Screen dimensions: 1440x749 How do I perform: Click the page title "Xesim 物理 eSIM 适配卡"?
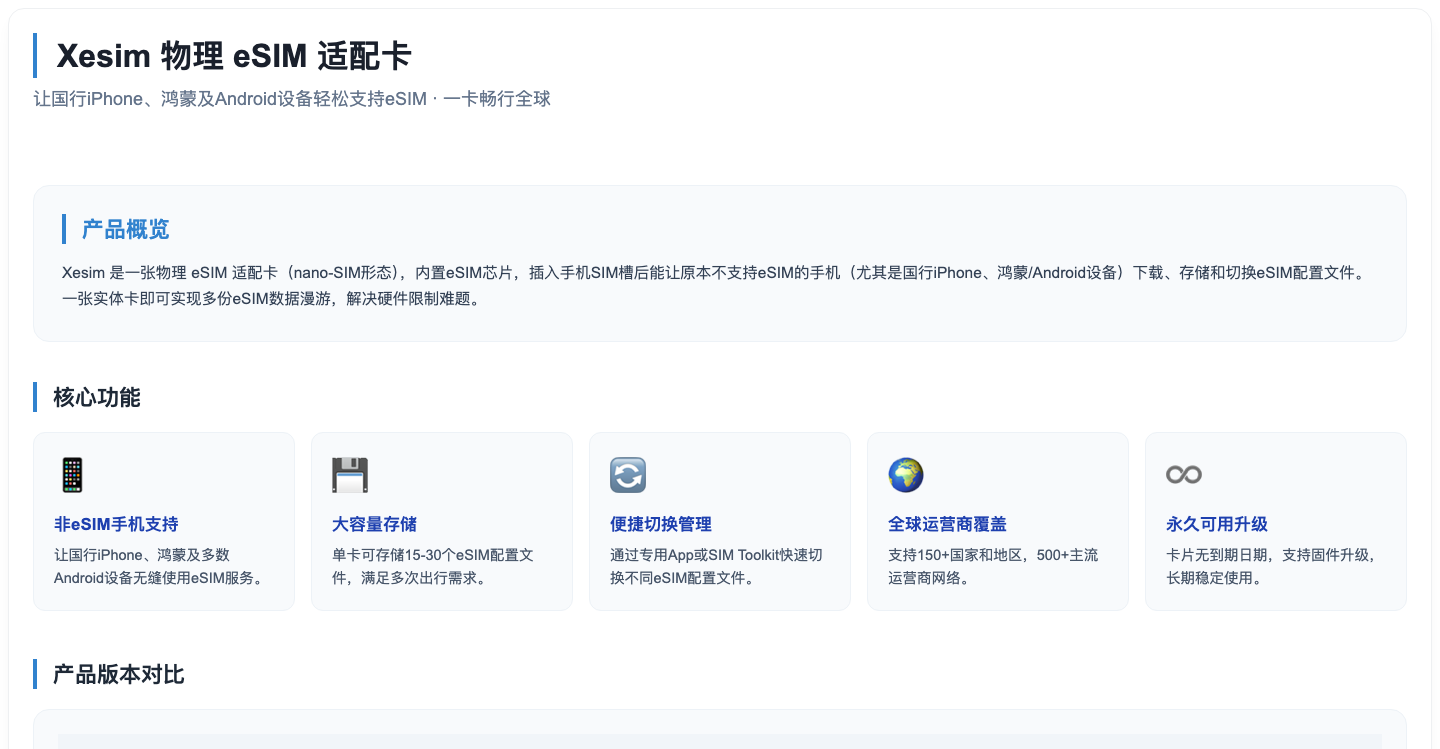coord(234,56)
